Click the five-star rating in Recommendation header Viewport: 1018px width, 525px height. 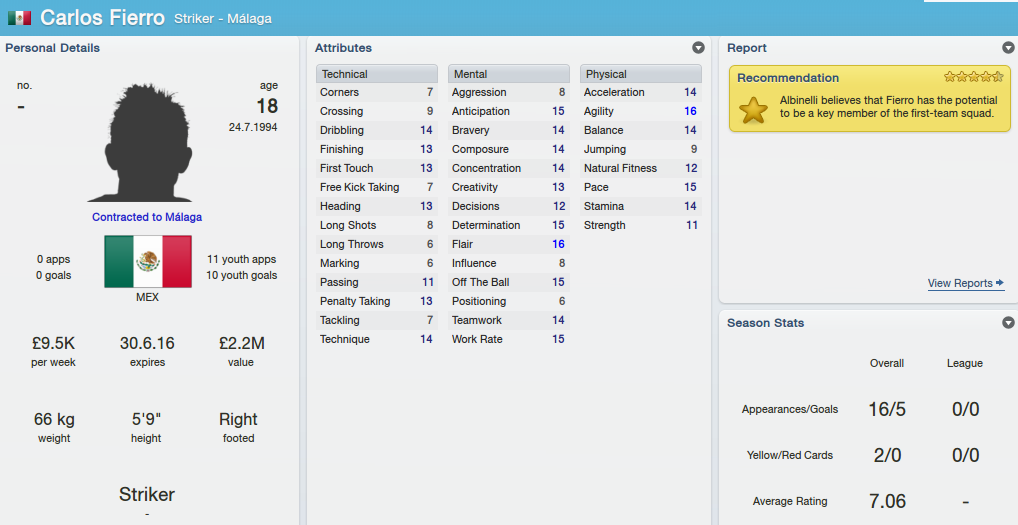(x=973, y=77)
